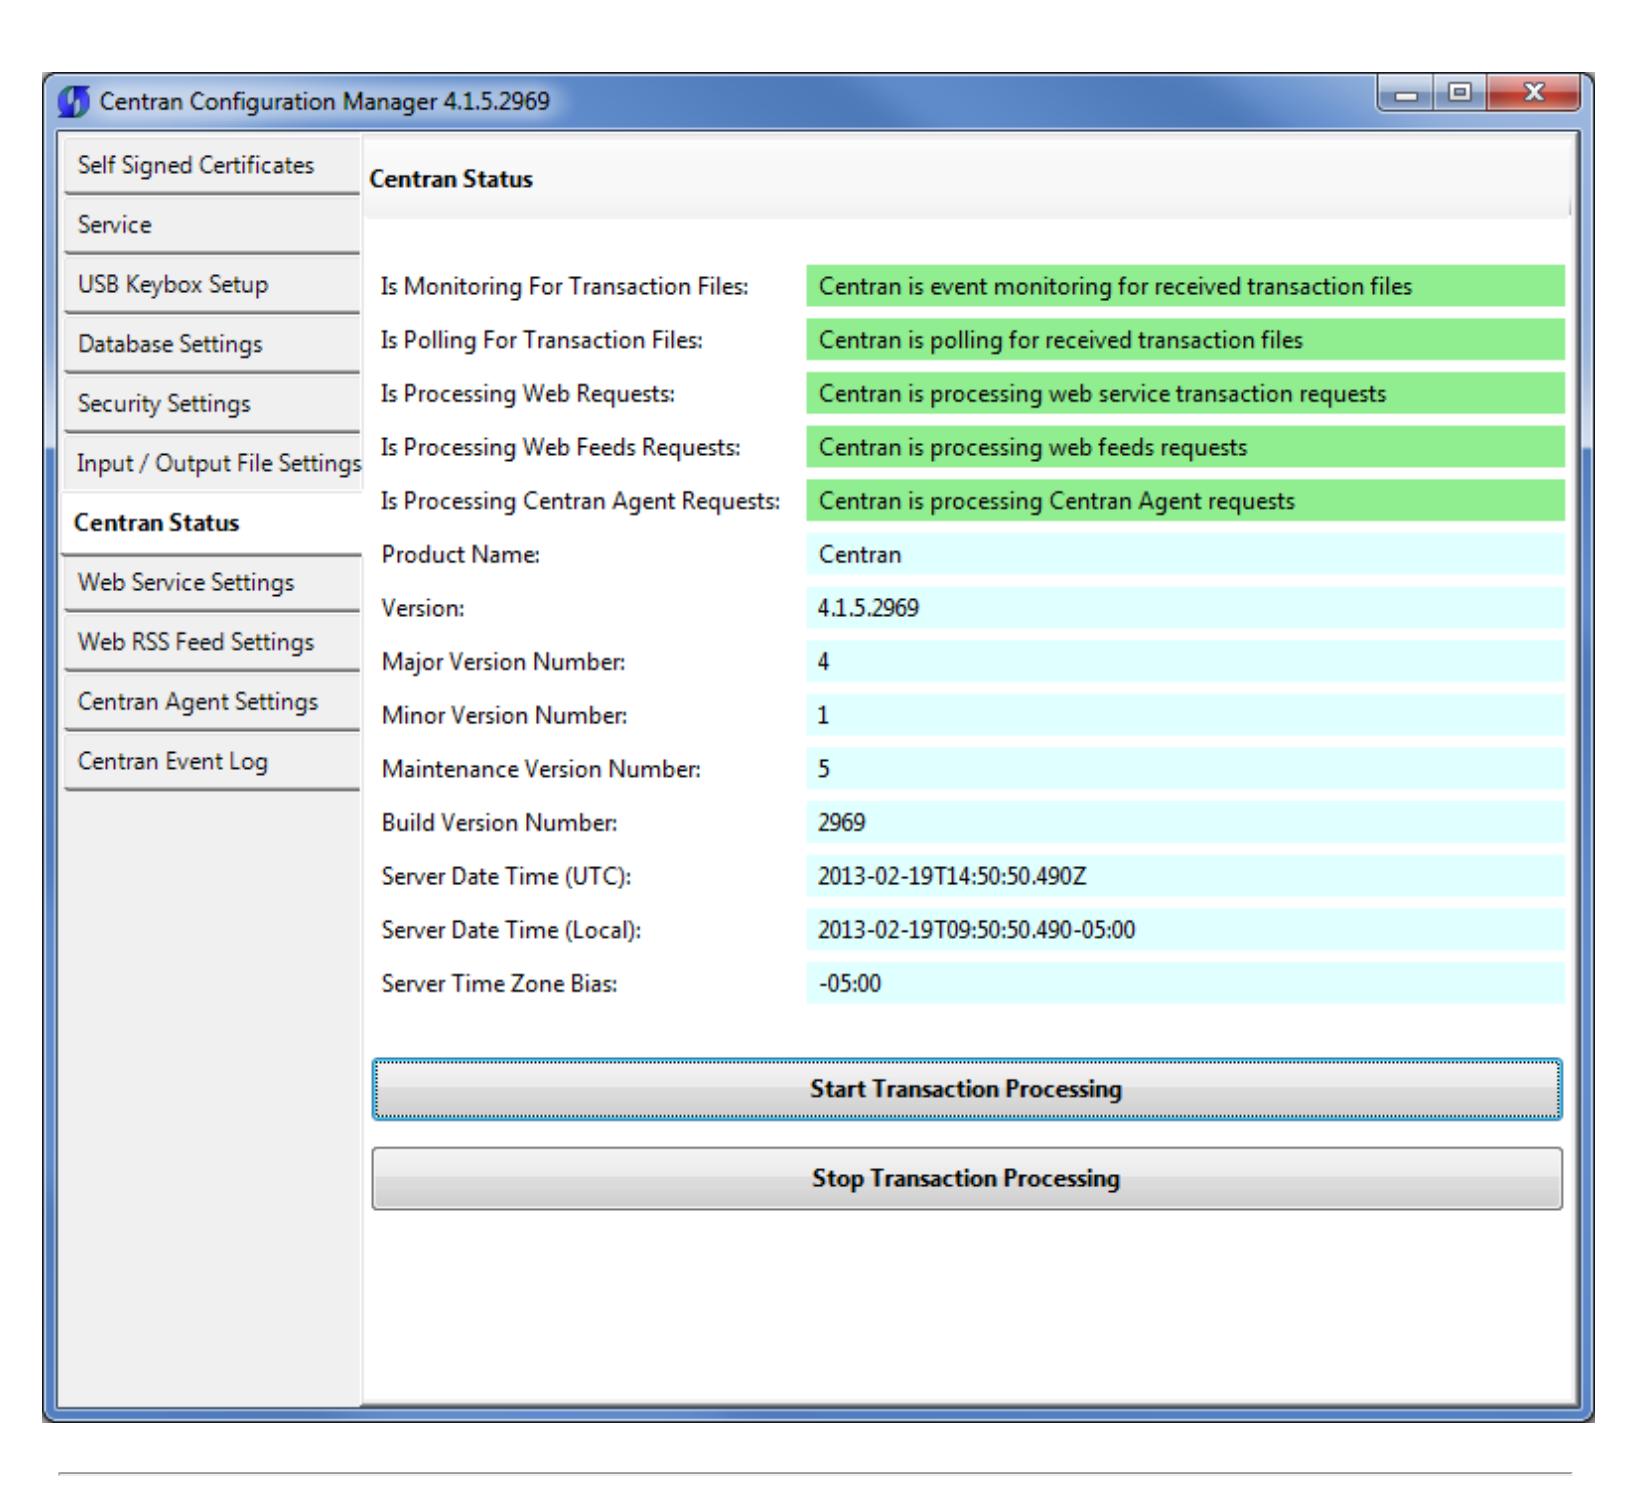Viewport: 1632px width, 1490px height.
Task: Open the Self Signed Certificates tab
Action: (211, 166)
